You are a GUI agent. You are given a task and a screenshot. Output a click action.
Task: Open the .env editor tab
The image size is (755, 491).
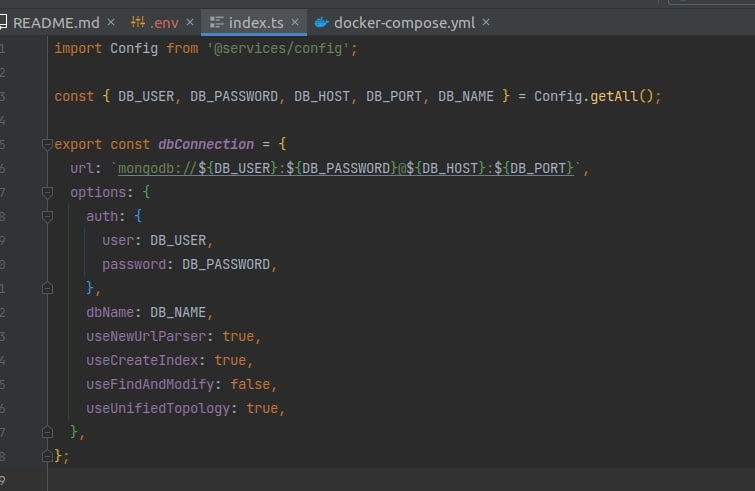(164, 23)
